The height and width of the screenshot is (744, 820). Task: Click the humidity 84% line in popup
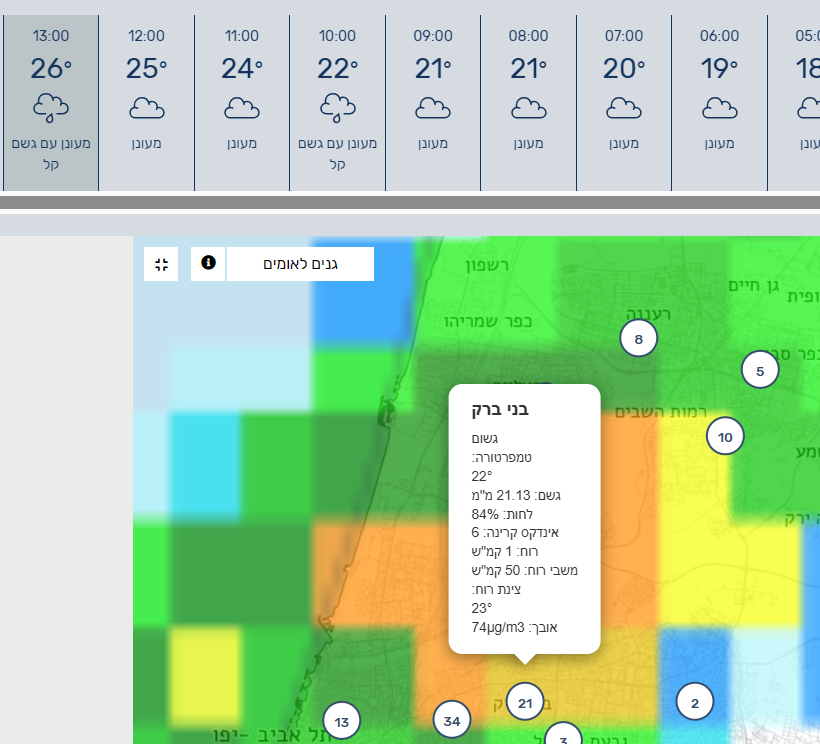502,514
